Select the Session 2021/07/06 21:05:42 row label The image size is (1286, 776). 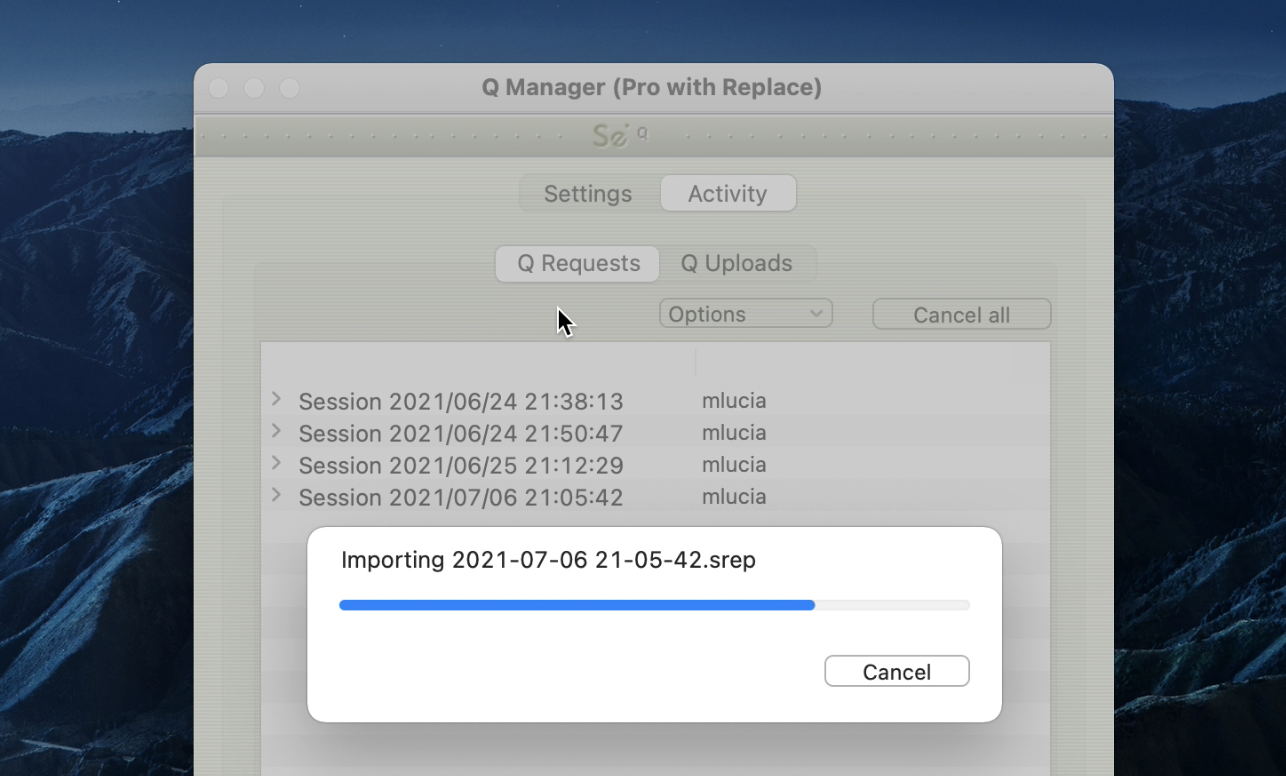pyautogui.click(x=460, y=498)
